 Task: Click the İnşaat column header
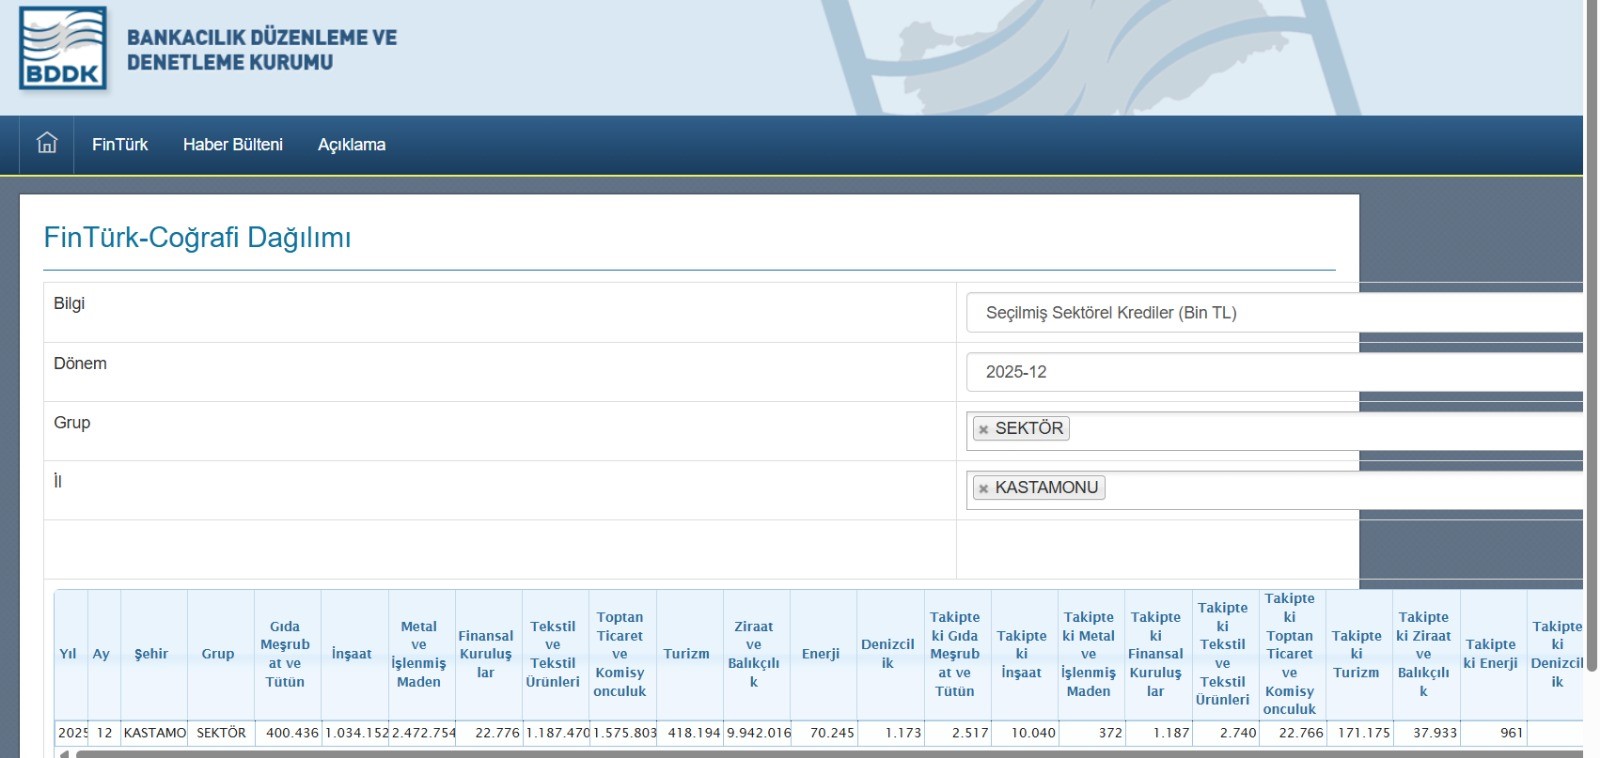[352, 654]
